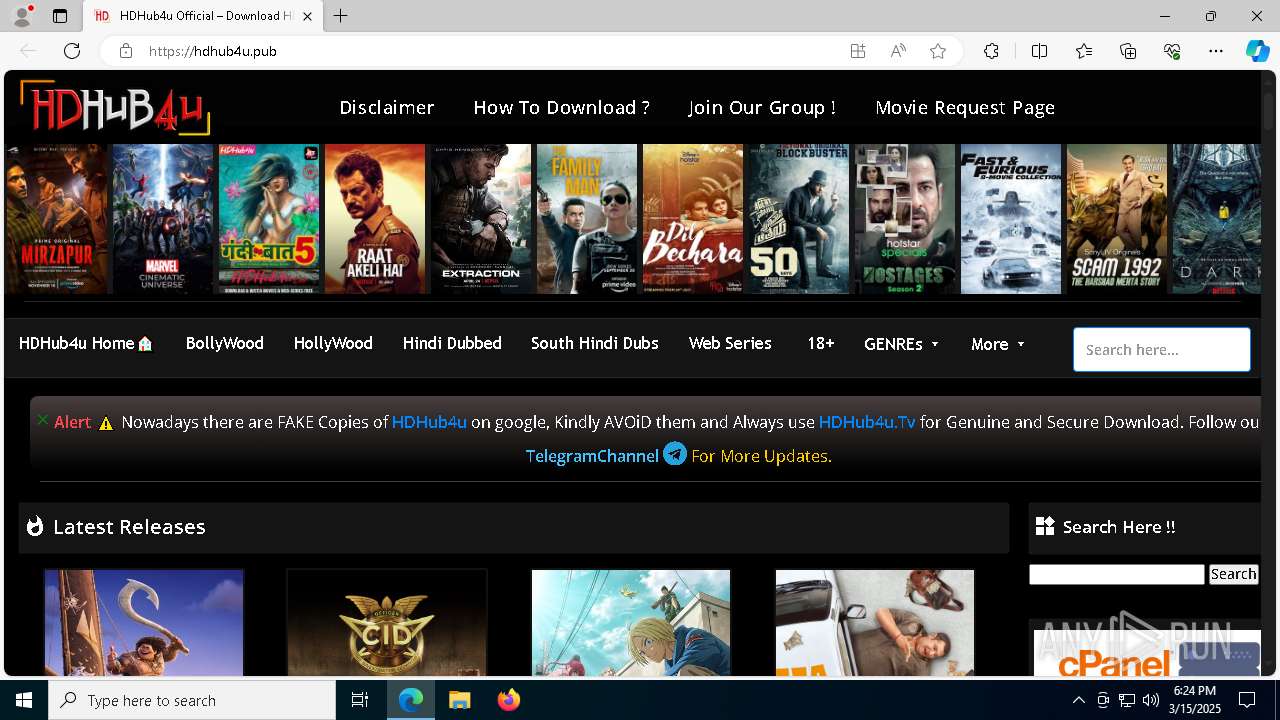Open the apps available icon in address bar
Image resolution: width=1280 pixels, height=720 pixels.
pos(858,51)
